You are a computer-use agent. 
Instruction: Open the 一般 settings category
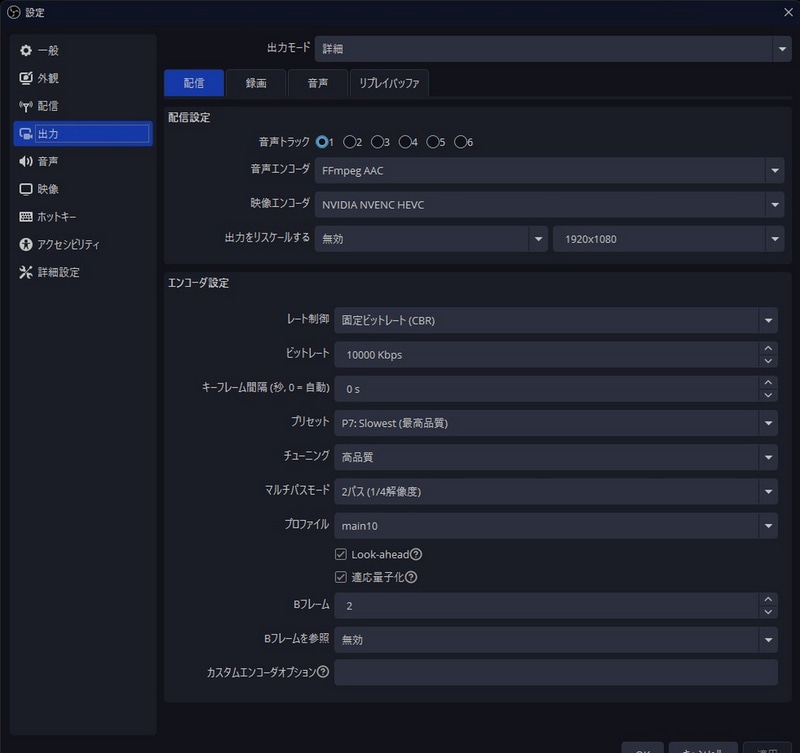click(x=83, y=50)
